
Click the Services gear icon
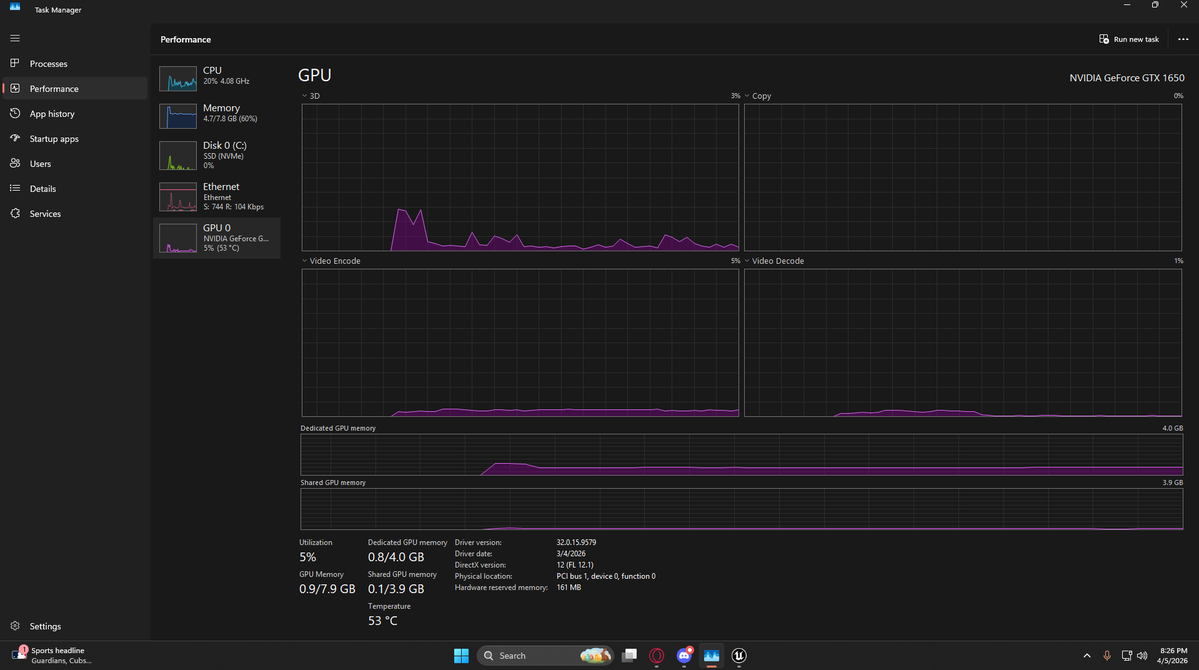15,213
